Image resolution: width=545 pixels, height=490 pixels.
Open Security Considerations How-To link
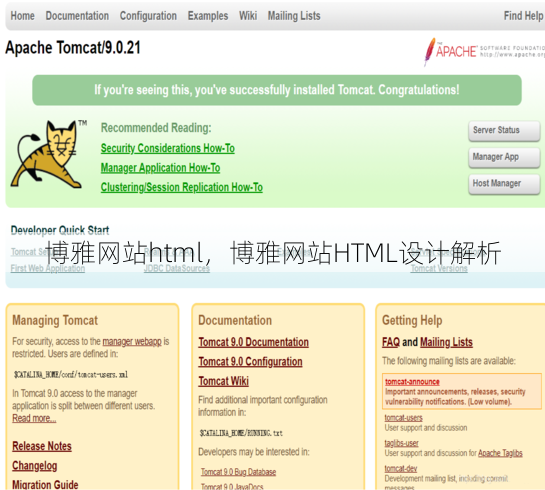pyautogui.click(x=168, y=148)
